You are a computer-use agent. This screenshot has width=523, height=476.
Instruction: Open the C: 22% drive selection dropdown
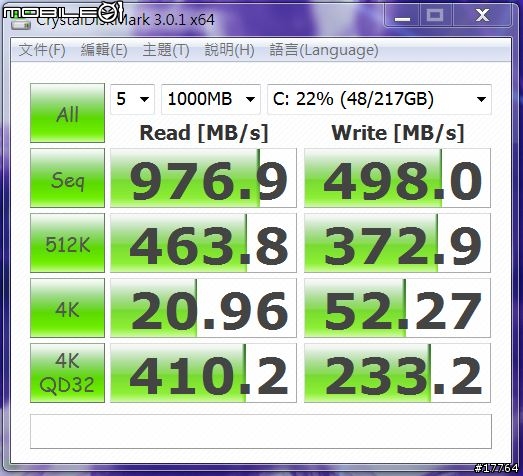379,99
